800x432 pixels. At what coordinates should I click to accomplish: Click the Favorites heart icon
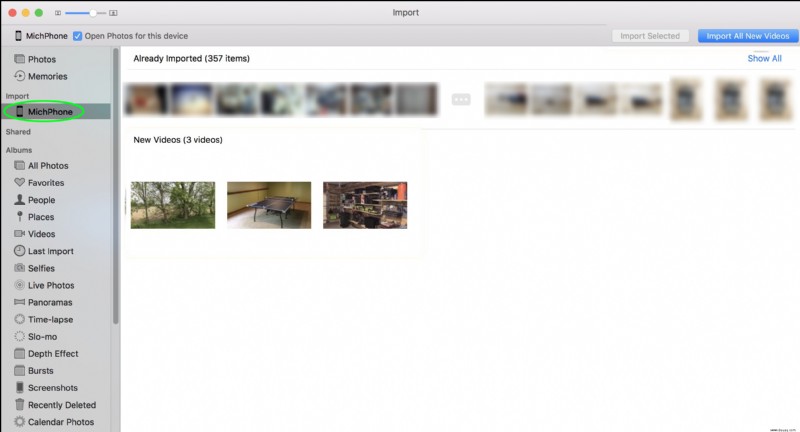coord(19,182)
